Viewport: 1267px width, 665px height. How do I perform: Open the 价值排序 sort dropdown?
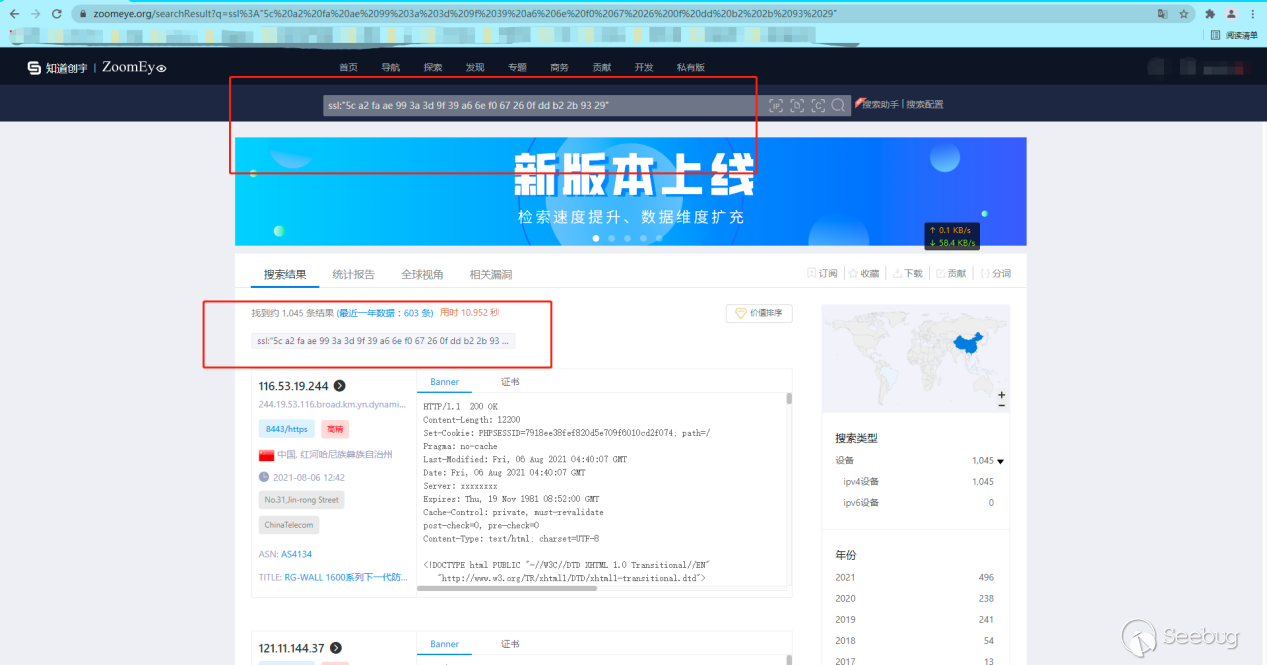[759, 313]
